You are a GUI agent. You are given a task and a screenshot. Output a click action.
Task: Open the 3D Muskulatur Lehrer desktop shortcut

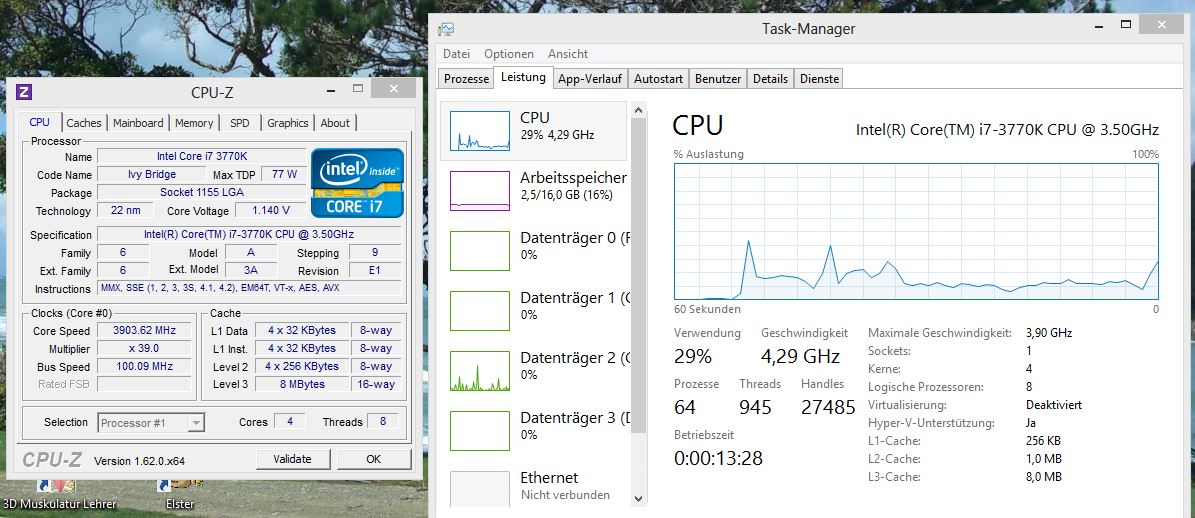(57, 488)
